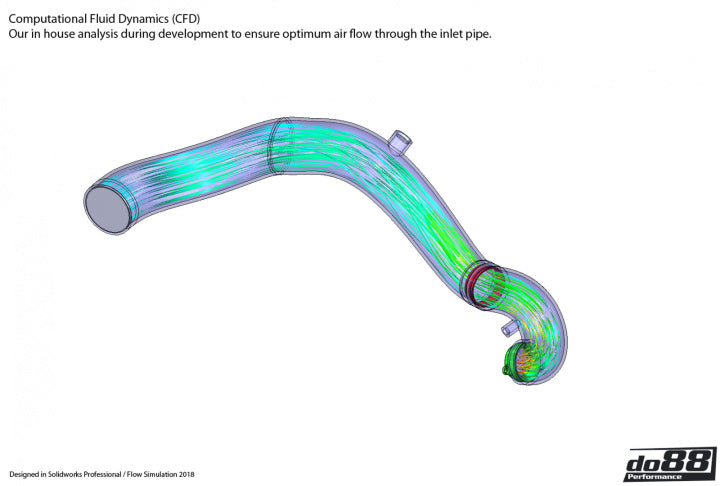Click the do88 Performance logo

(670, 464)
